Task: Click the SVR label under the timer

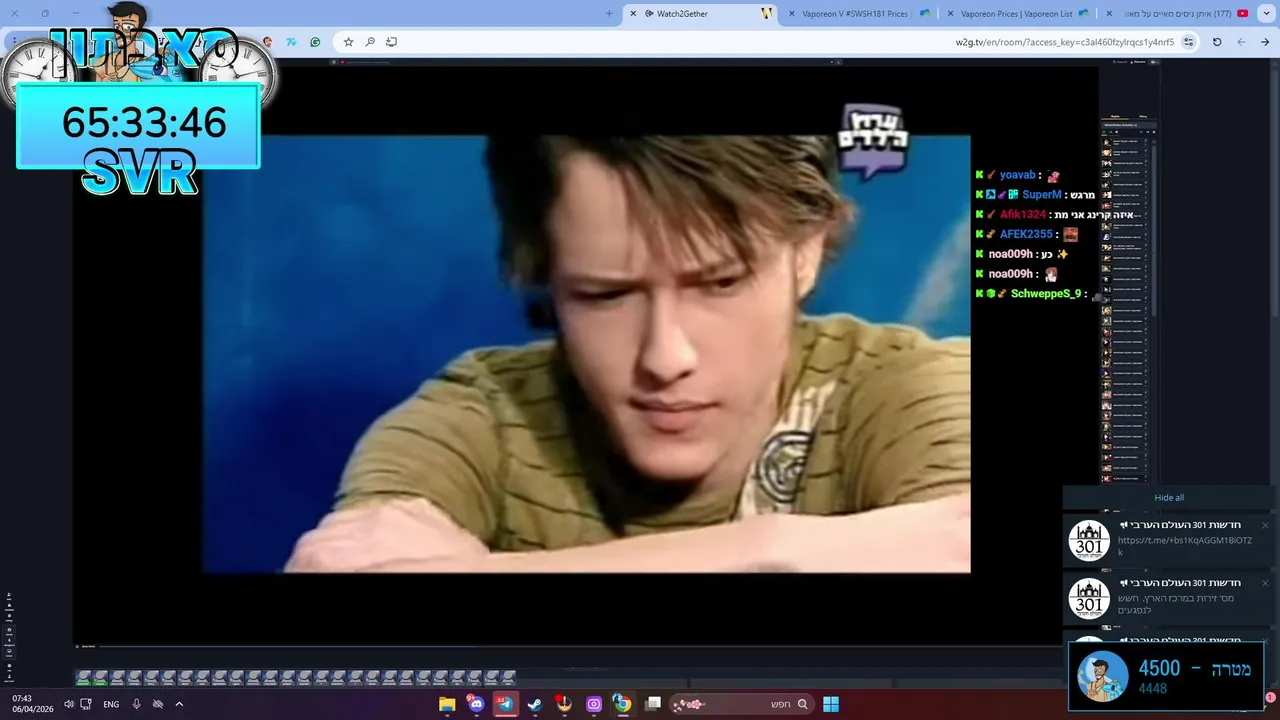Action: click(x=139, y=173)
